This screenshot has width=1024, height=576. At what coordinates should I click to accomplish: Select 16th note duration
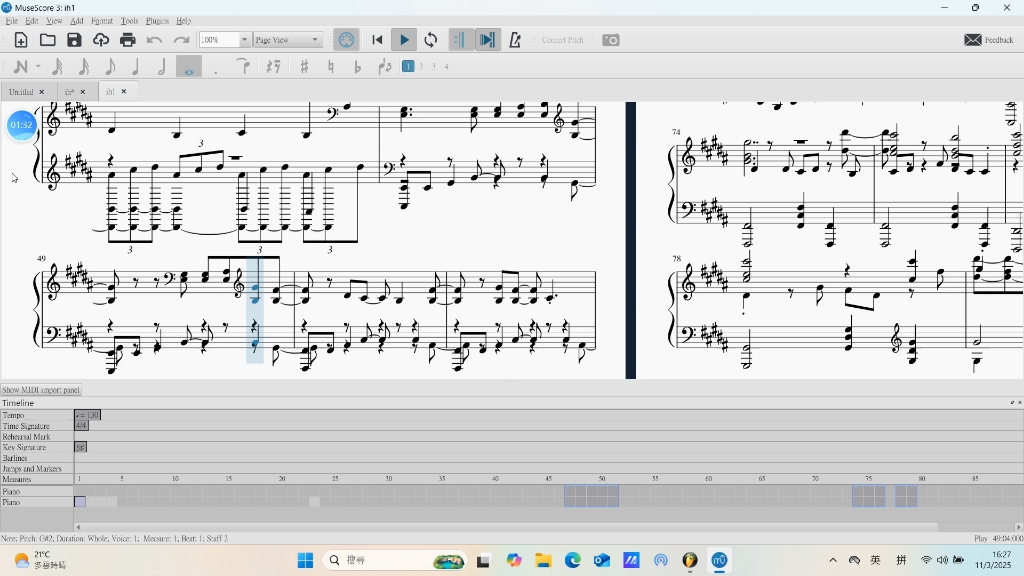[84, 67]
